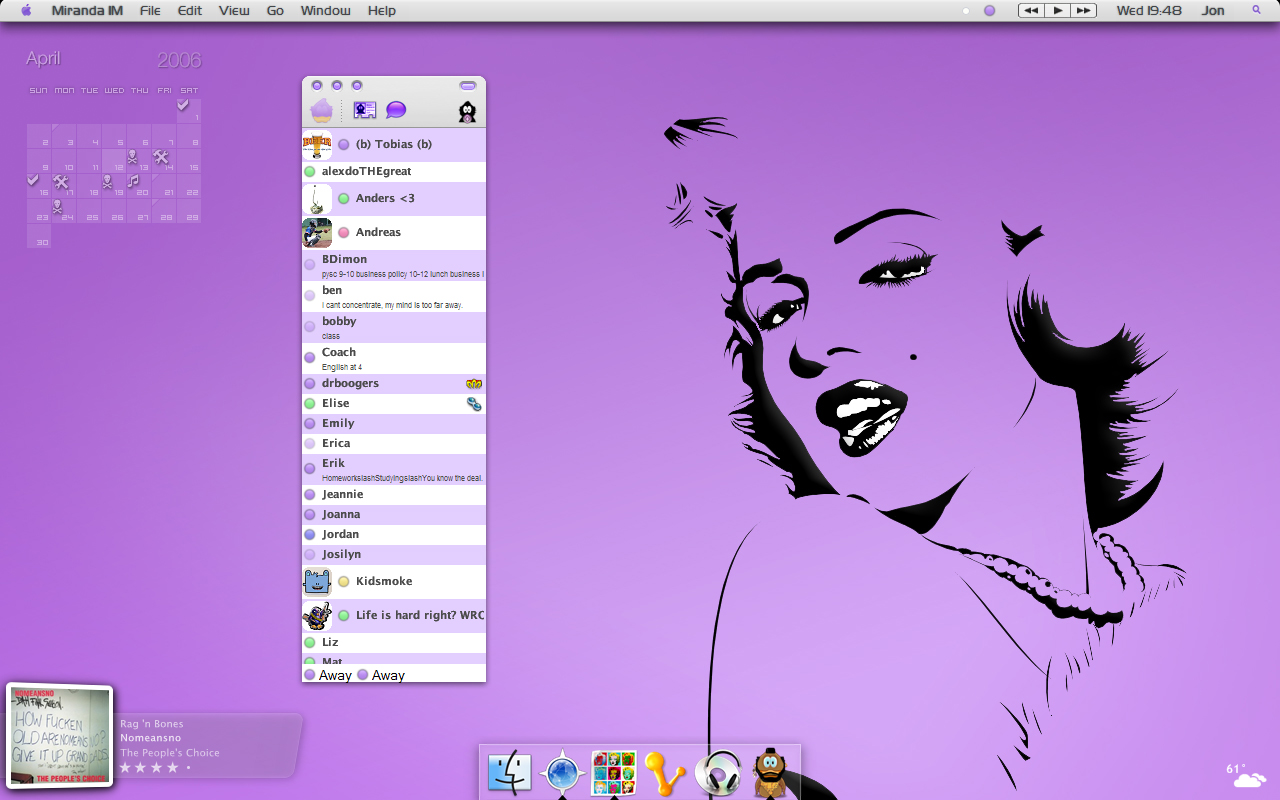
Task: Click the purple orb menu bar icon
Action: pyautogui.click(x=989, y=11)
